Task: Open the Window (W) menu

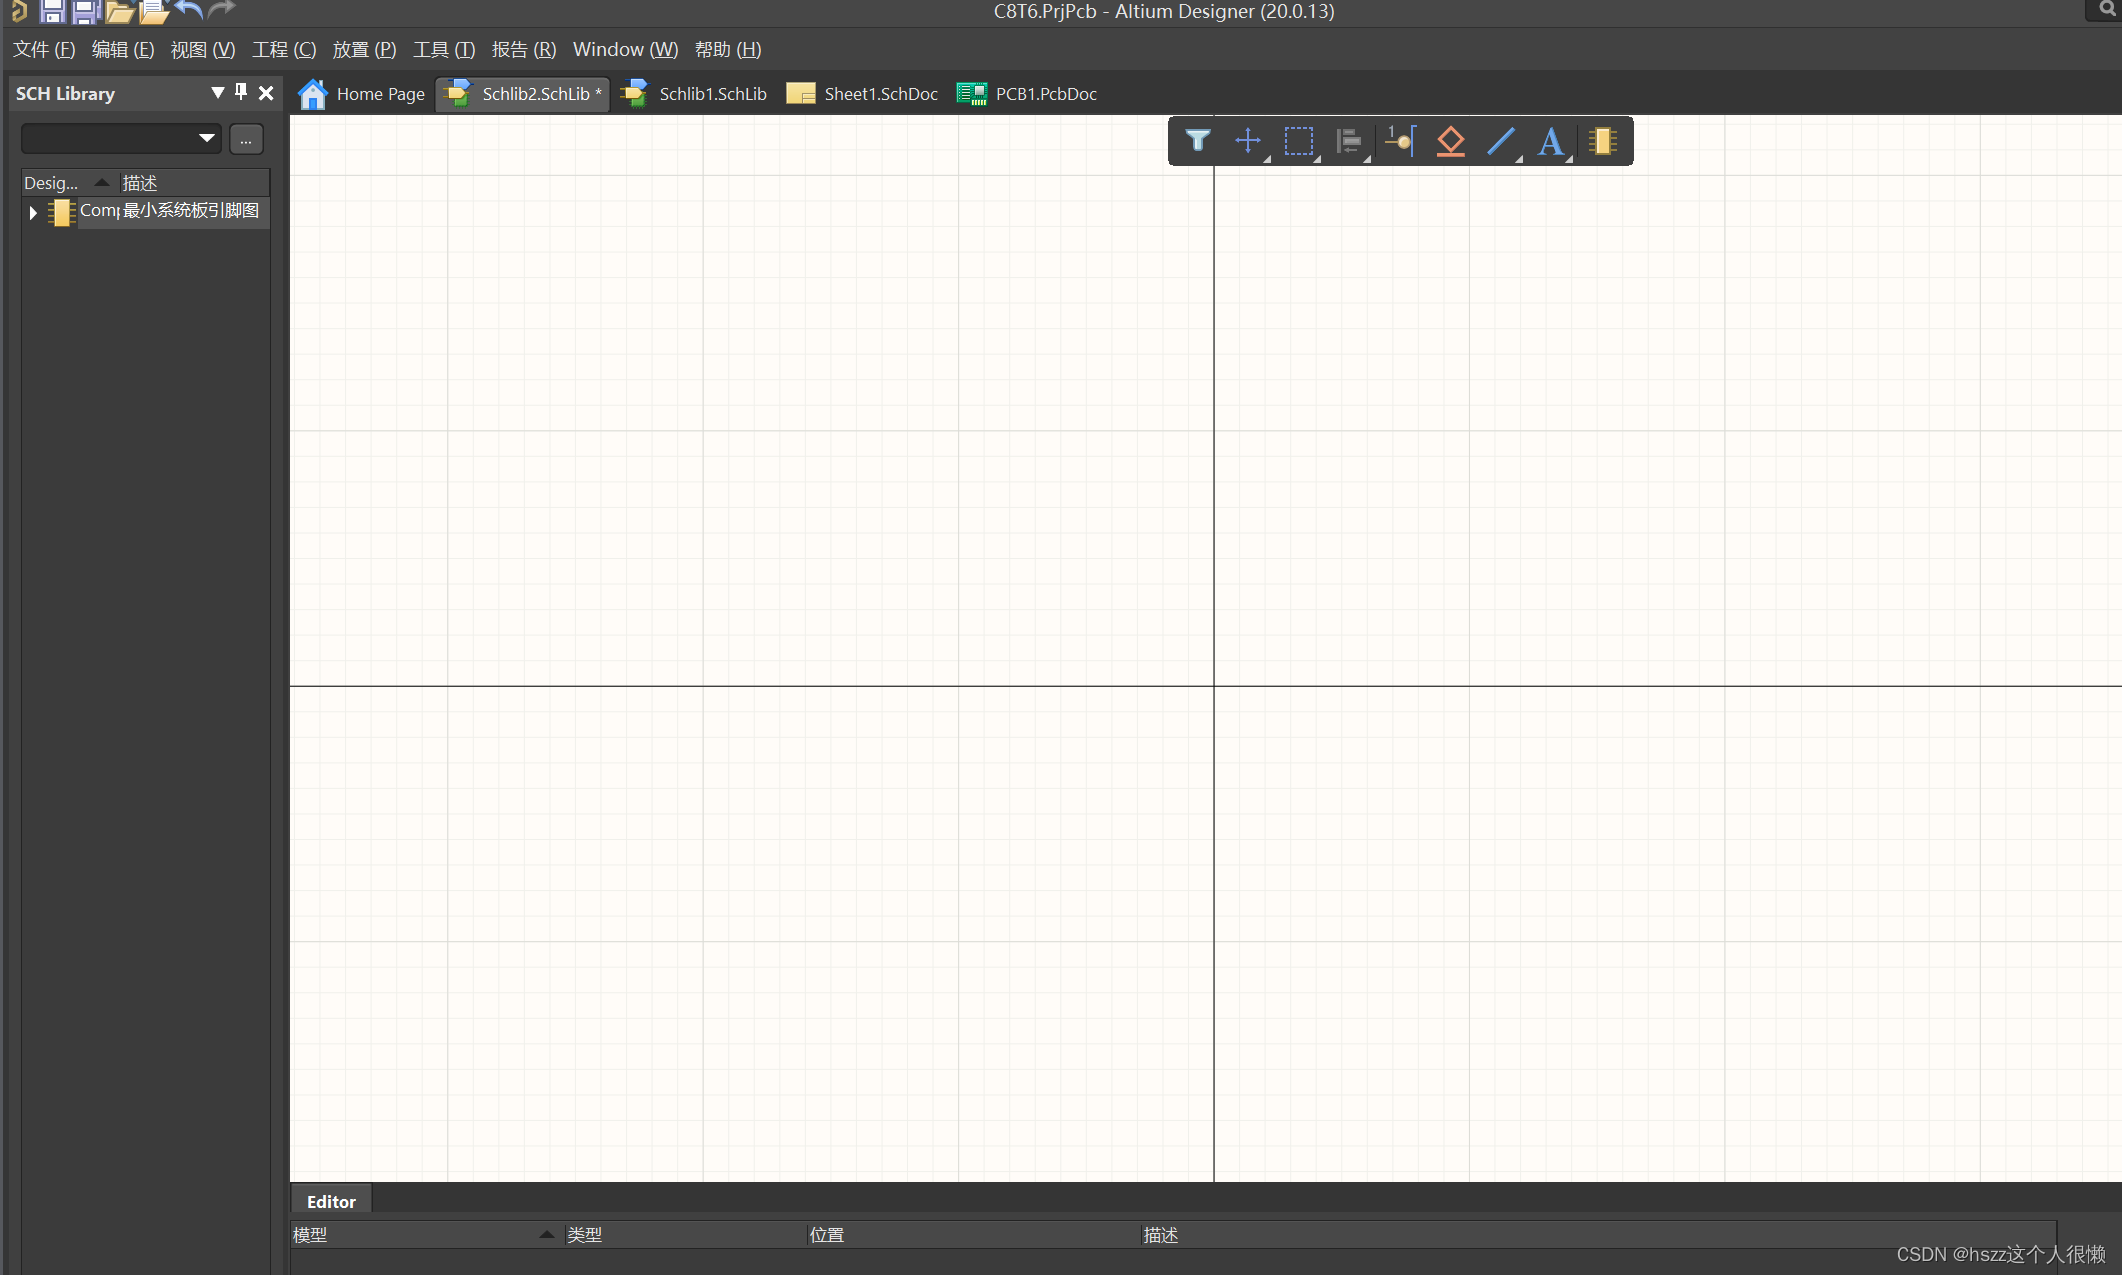Action: tap(625, 49)
